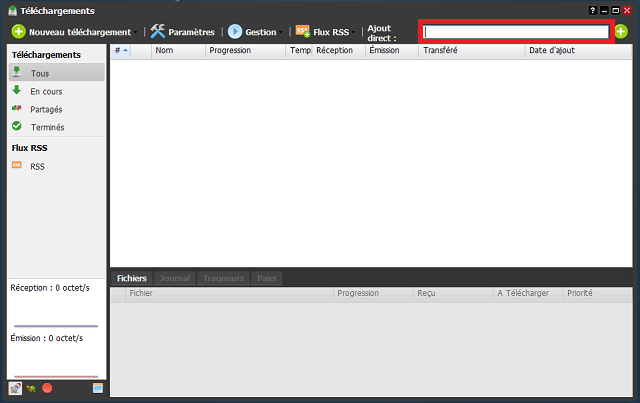Click the Temps column header

tap(299, 51)
